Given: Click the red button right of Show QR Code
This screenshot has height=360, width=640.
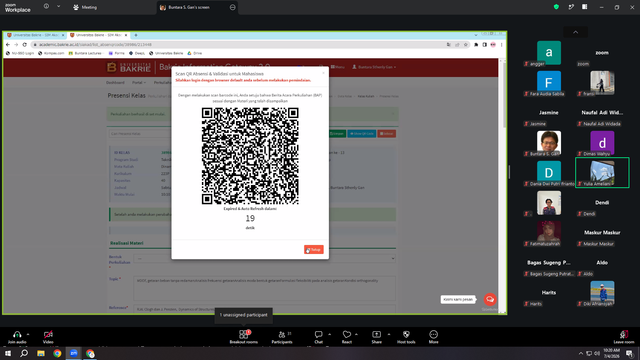Looking at the screenshot, I should point(387,133).
